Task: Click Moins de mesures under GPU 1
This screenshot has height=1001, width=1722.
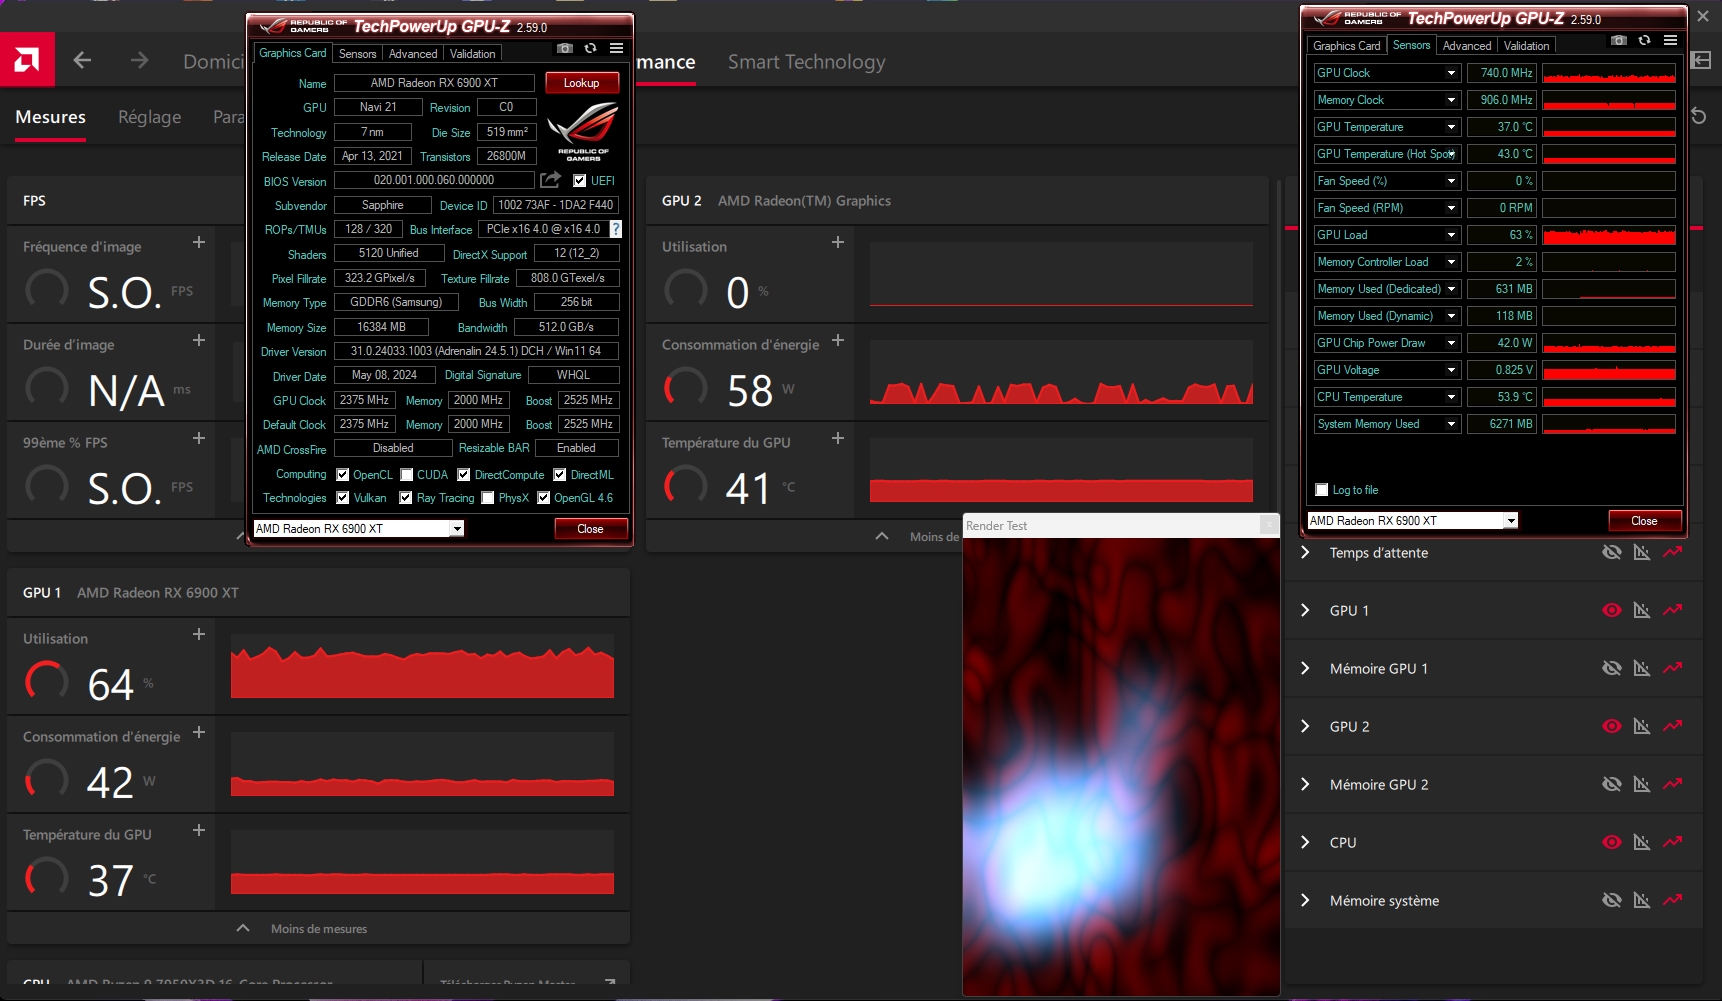Action: tap(318, 929)
